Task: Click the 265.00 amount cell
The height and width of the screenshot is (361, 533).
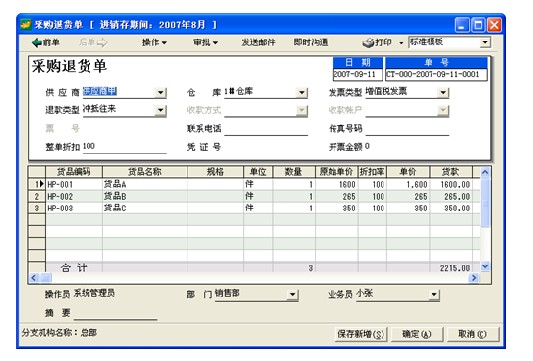Action: [451, 196]
